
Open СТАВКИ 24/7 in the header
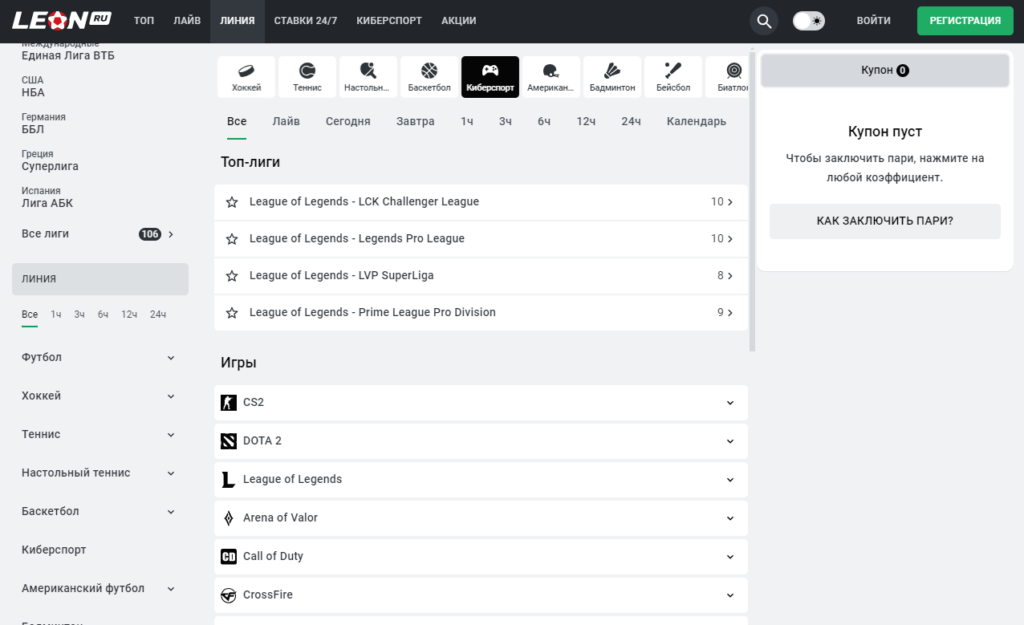coord(306,21)
